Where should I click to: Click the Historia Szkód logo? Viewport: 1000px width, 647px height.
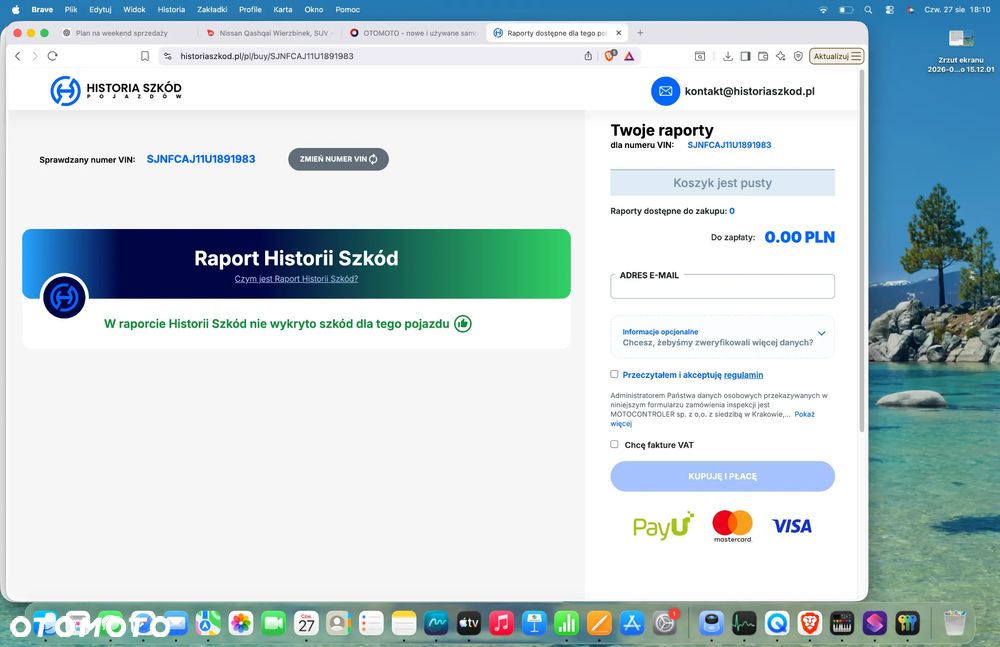pos(116,91)
